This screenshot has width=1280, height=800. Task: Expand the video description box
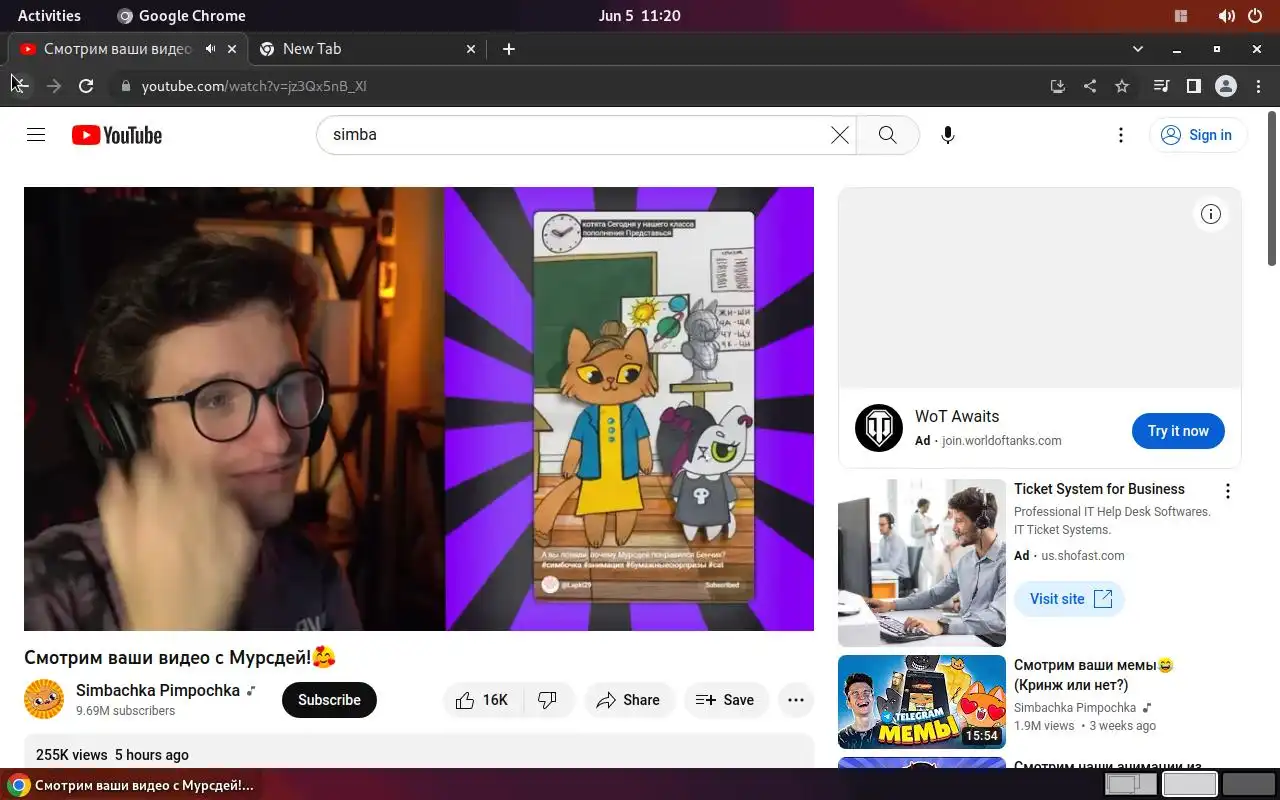419,751
